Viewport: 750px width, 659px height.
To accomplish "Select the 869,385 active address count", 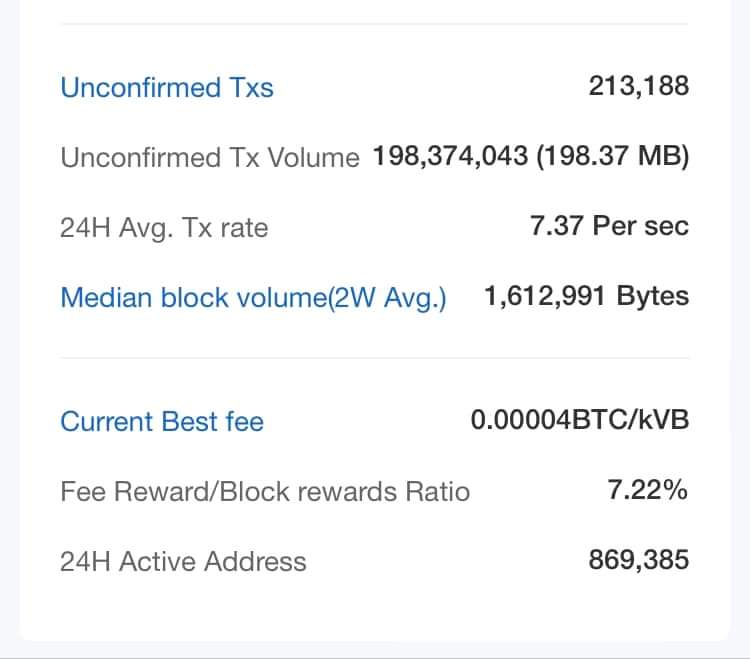I will point(639,560).
